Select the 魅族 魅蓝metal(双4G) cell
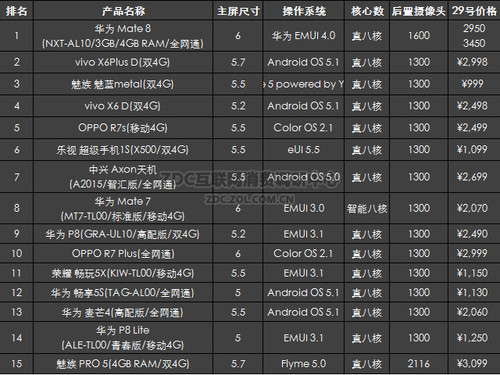This screenshot has width=500, height=375. pos(123,84)
